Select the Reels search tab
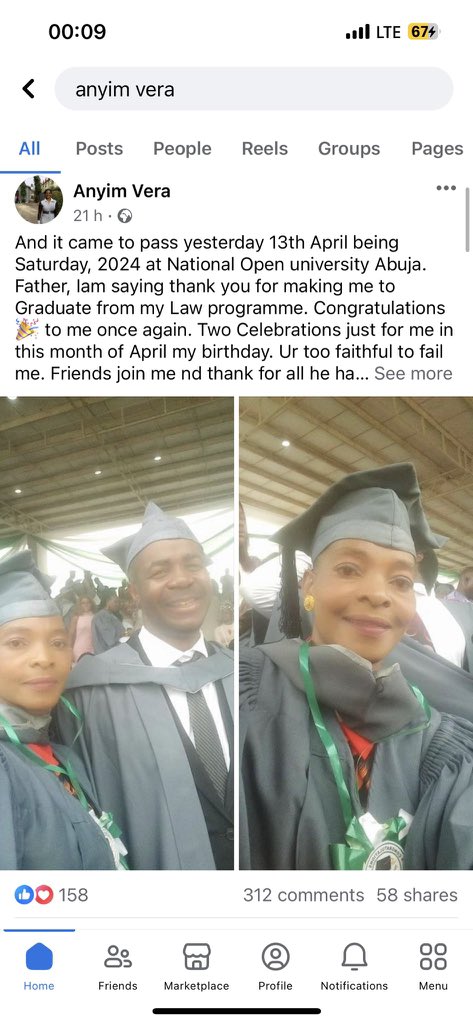The width and height of the screenshot is (473, 1024). (265, 149)
